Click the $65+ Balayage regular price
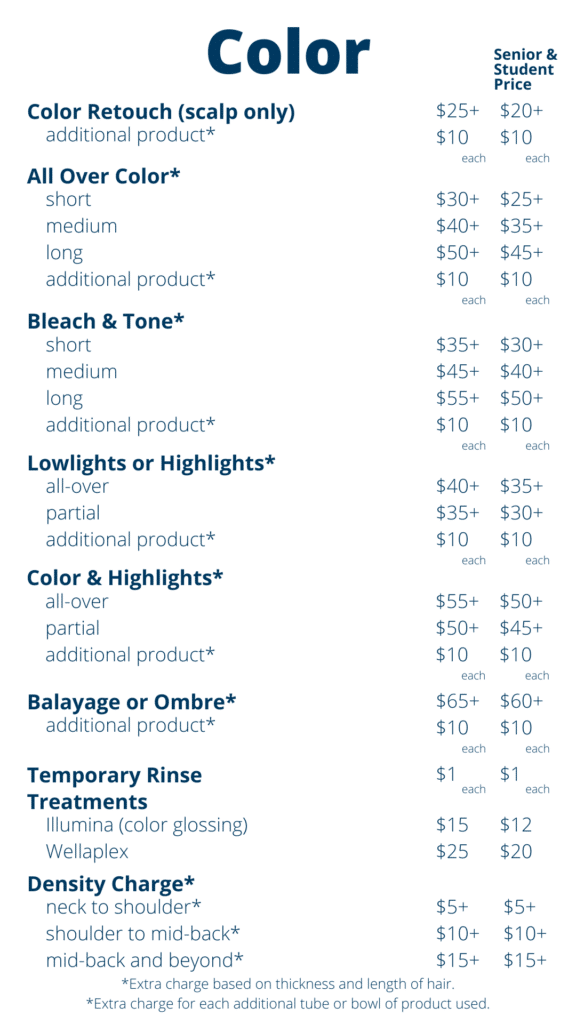This screenshot has width=576, height=1024. pyautogui.click(x=457, y=701)
